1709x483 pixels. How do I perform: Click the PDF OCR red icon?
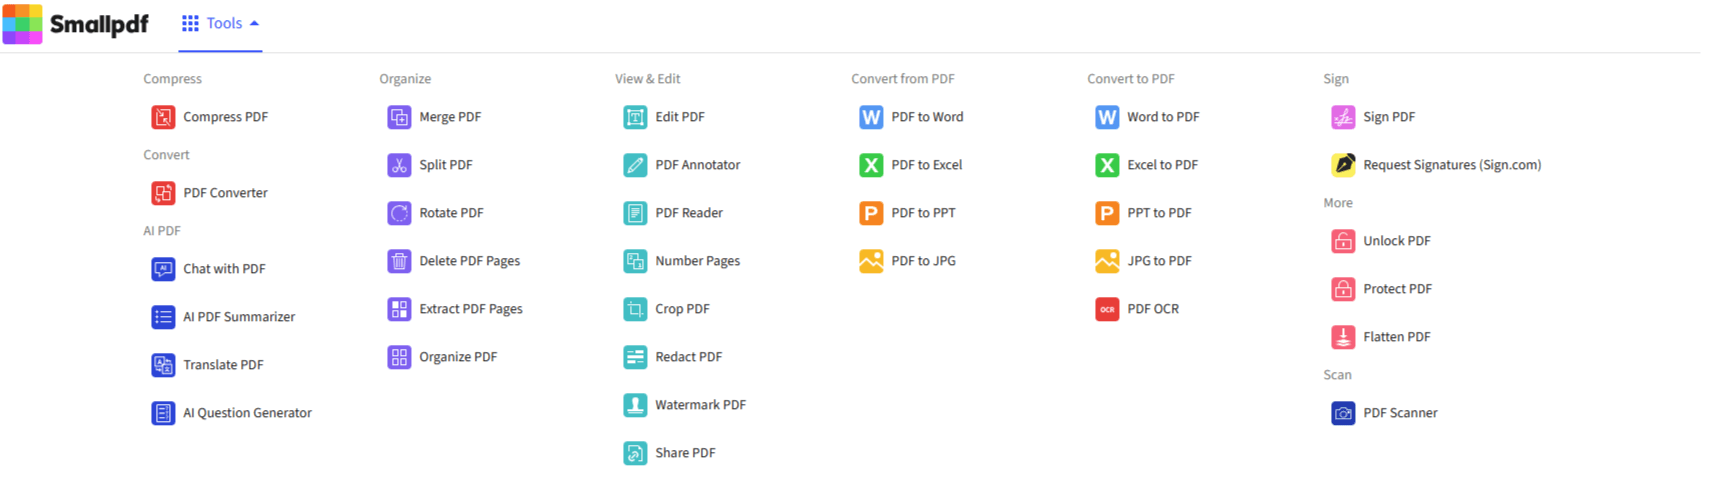point(1107,309)
